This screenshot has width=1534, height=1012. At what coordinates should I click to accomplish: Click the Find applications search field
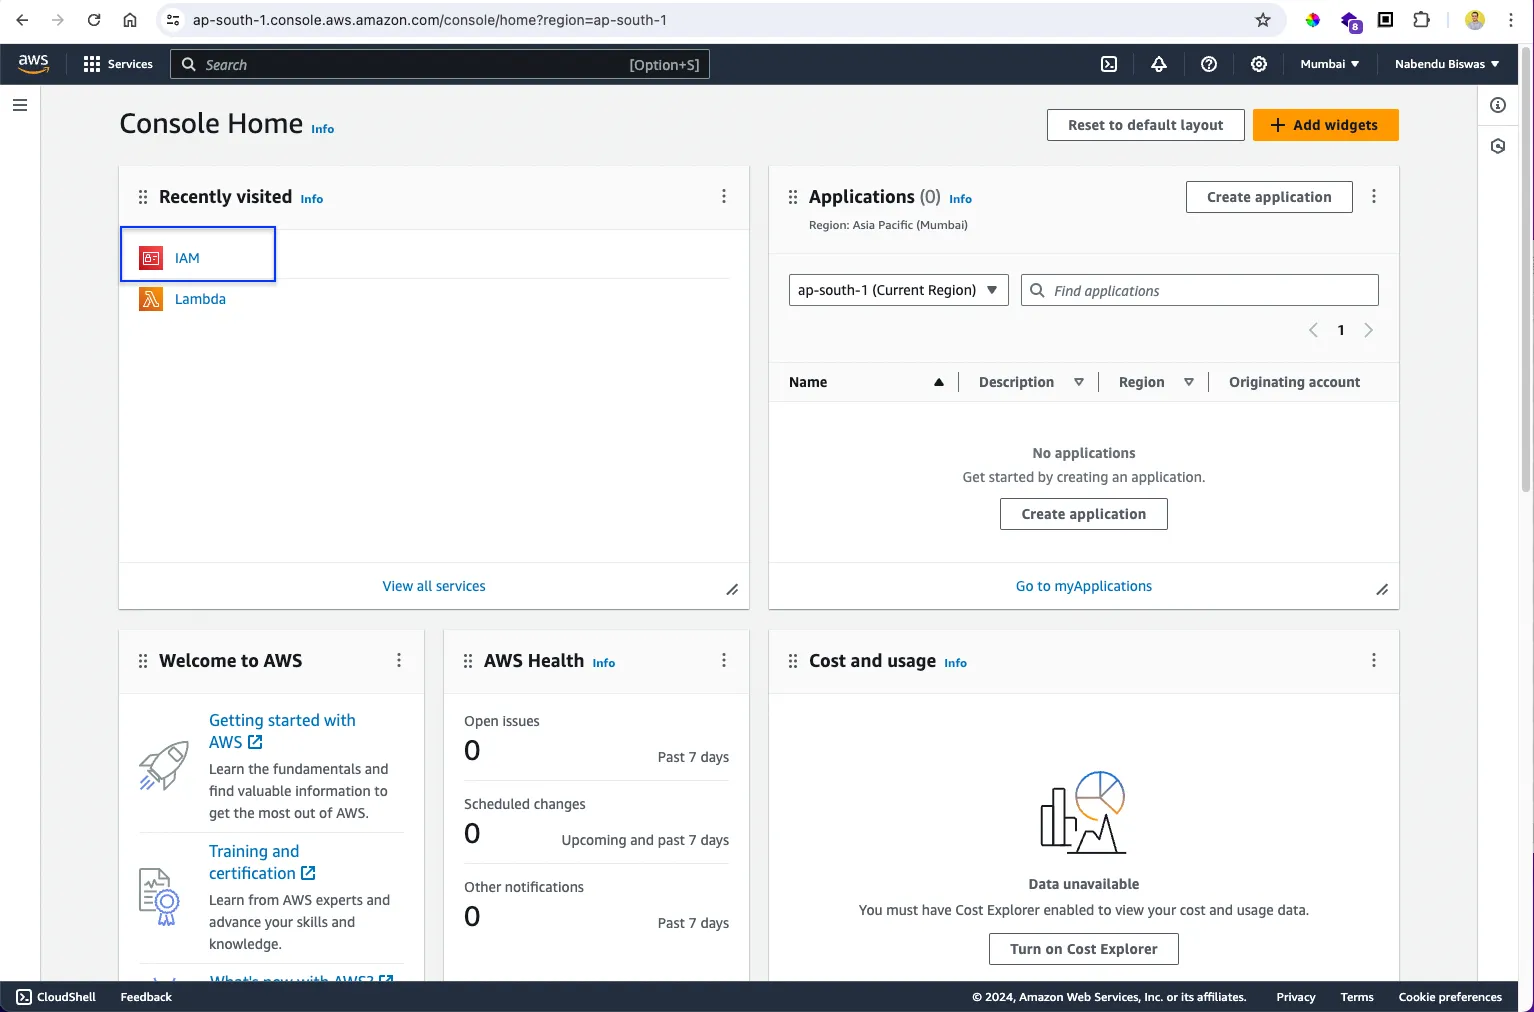click(1200, 290)
